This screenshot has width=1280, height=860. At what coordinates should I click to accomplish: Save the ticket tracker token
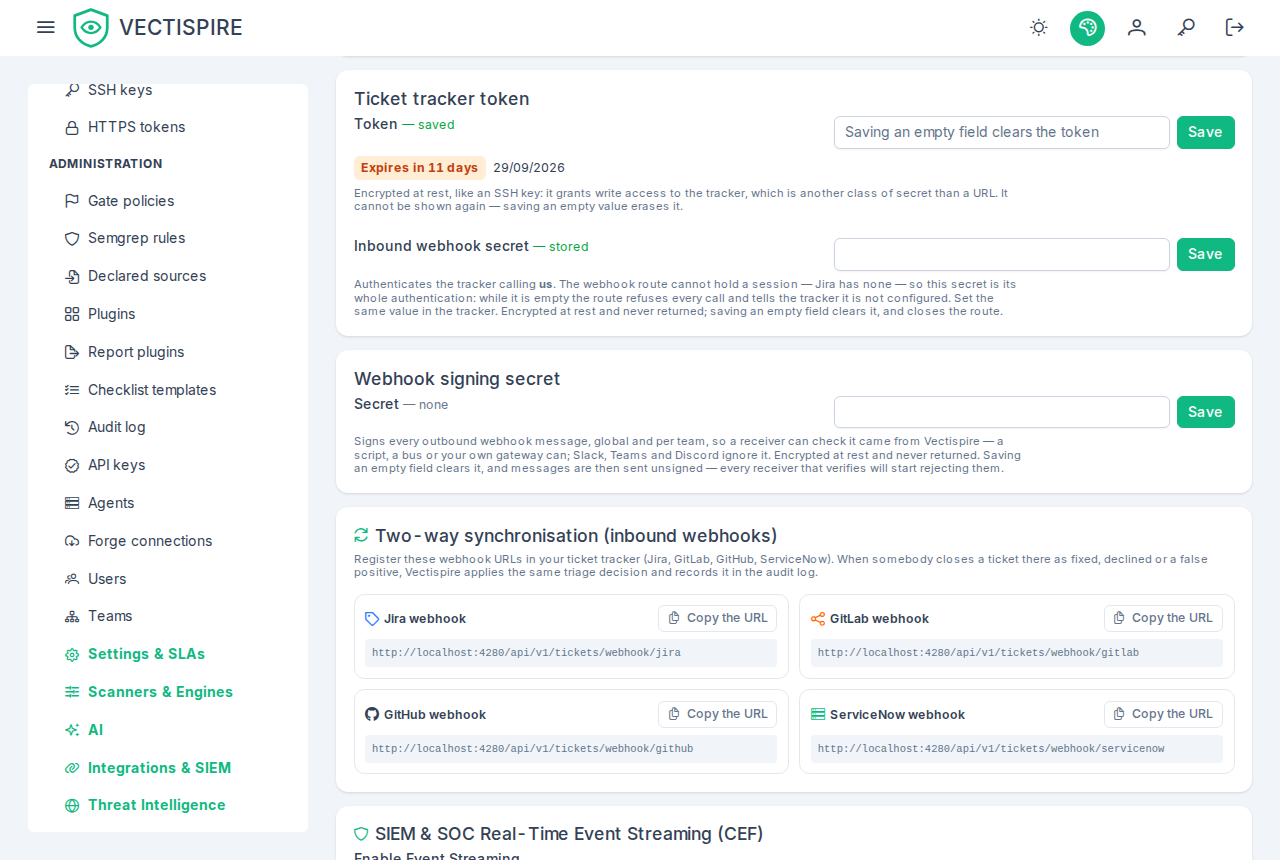pos(1206,132)
